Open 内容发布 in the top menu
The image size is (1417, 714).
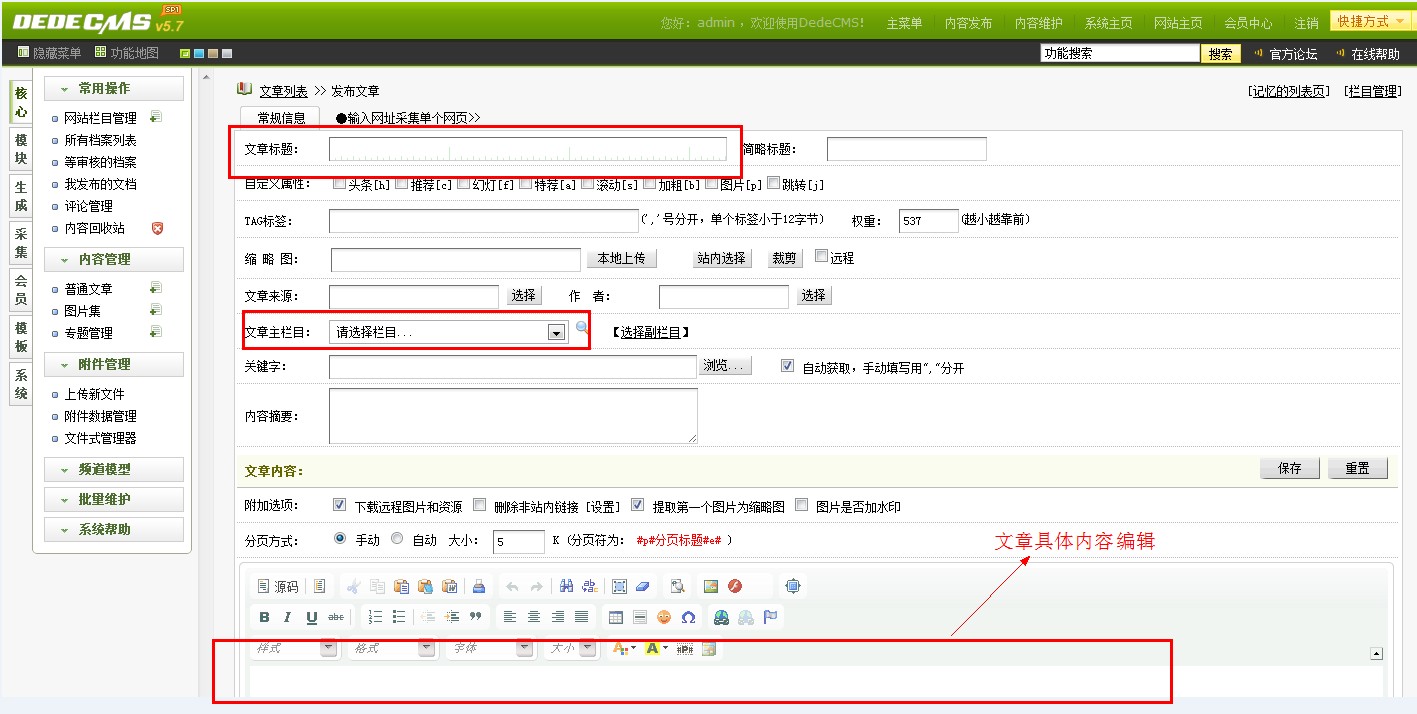click(968, 23)
